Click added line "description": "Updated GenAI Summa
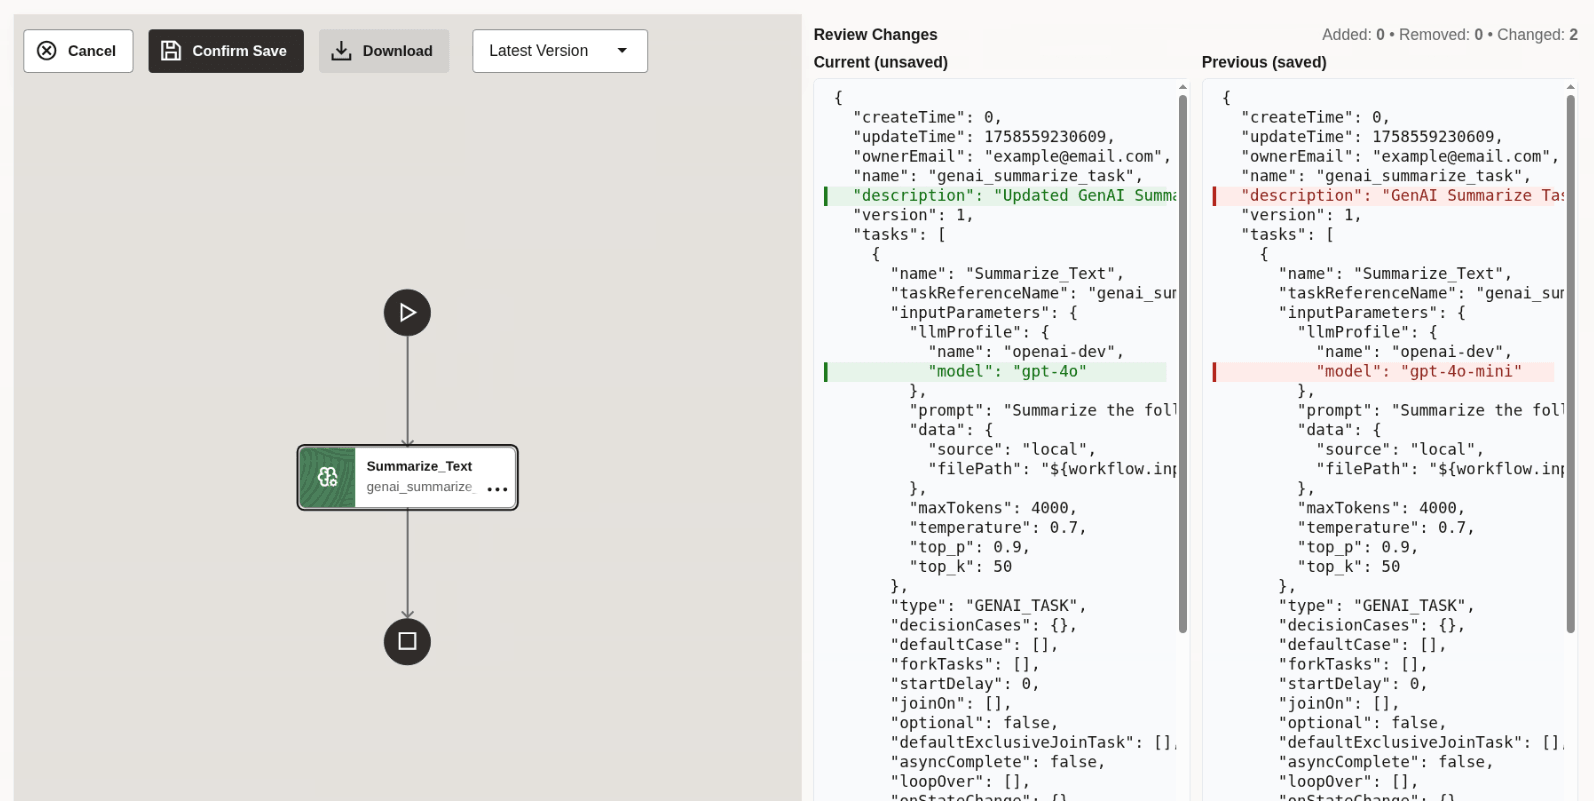1594x801 pixels. [1000, 196]
